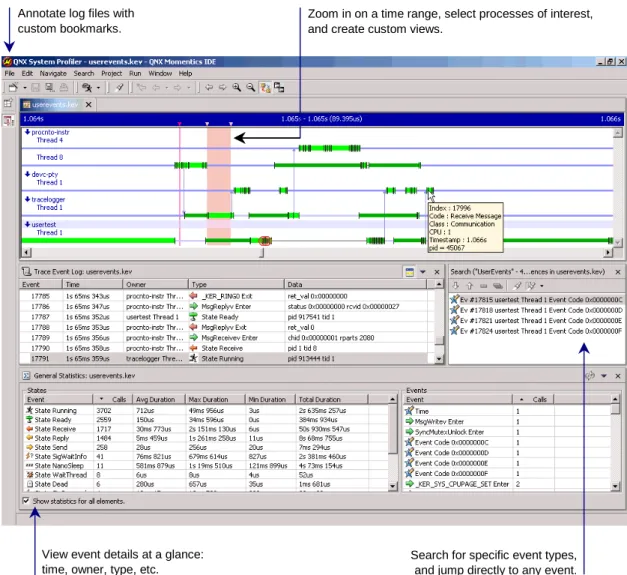
Task: Click the timeline horizontal scrollbar thumb
Action: [x=262, y=252]
